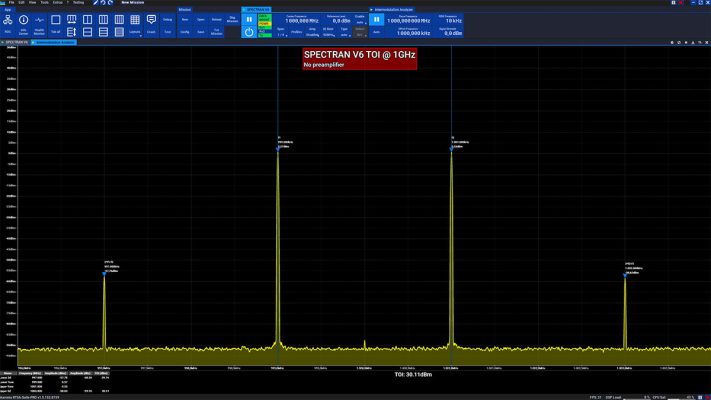Click the Auto button in Intermodulation Analyzer
711x400 pixels.
tap(377, 32)
